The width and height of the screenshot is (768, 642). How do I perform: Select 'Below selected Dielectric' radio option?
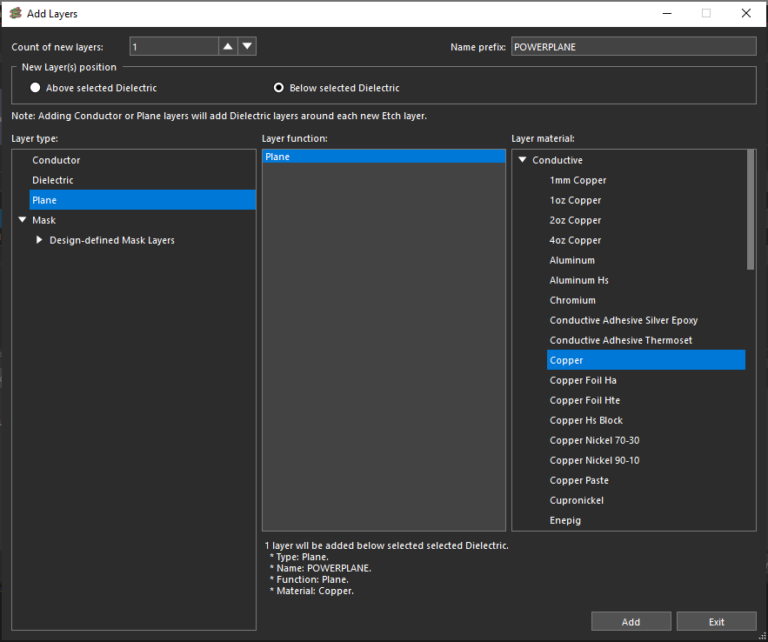tap(279, 88)
